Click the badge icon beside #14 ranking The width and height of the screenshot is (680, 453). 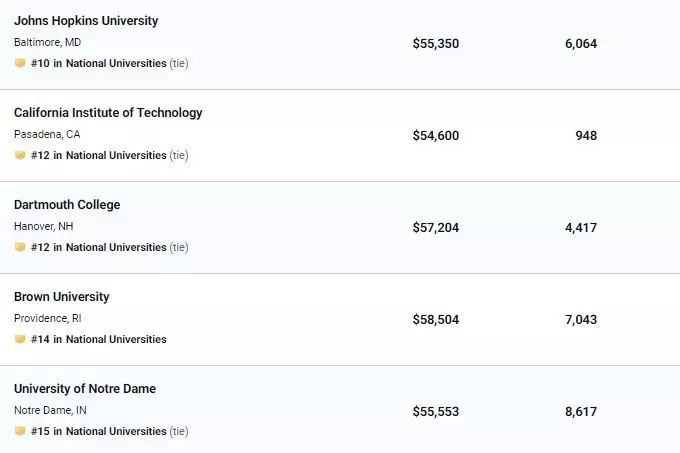pos(20,339)
